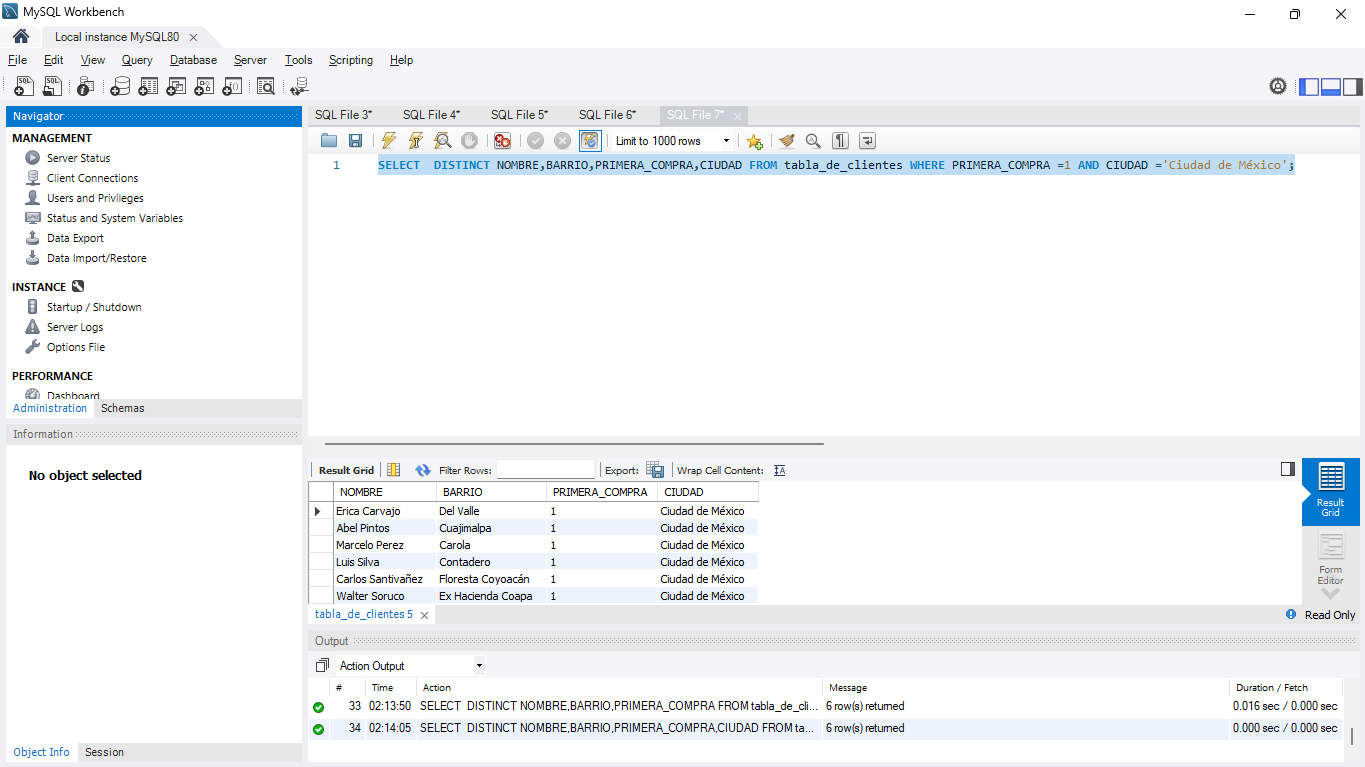Open the Query menu
Image resolution: width=1365 pixels, height=767 pixels.
coord(137,60)
